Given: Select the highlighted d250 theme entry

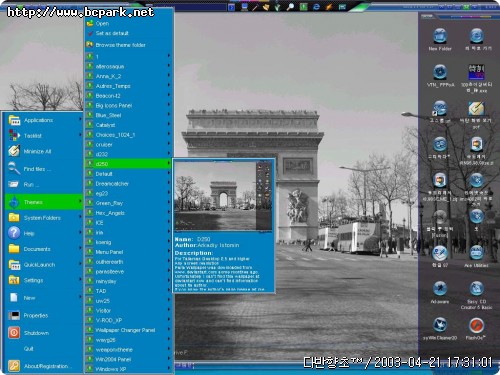Looking at the screenshot, I should (128, 164).
